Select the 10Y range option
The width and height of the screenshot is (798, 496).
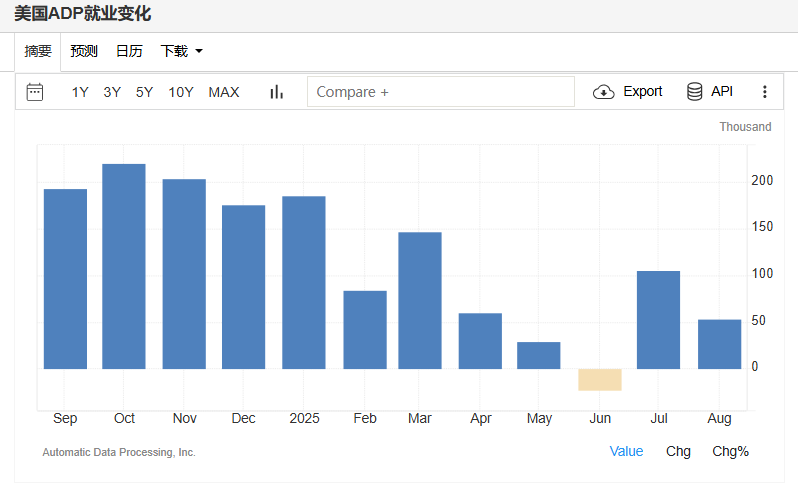pos(181,92)
